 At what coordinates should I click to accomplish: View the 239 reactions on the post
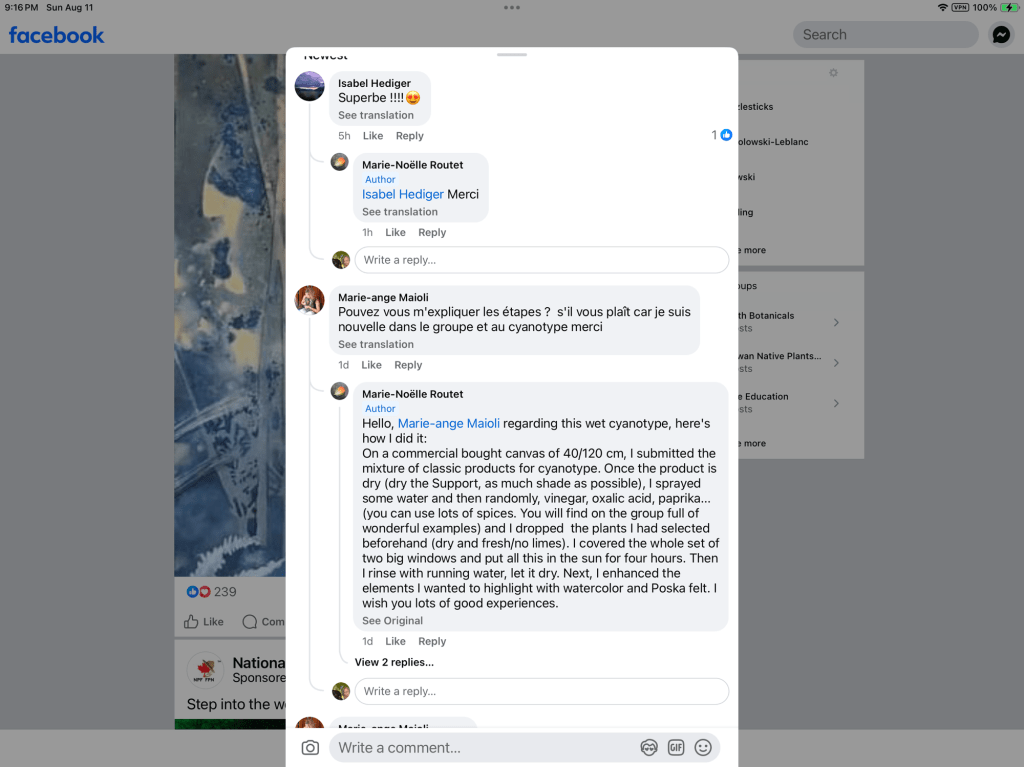click(212, 591)
